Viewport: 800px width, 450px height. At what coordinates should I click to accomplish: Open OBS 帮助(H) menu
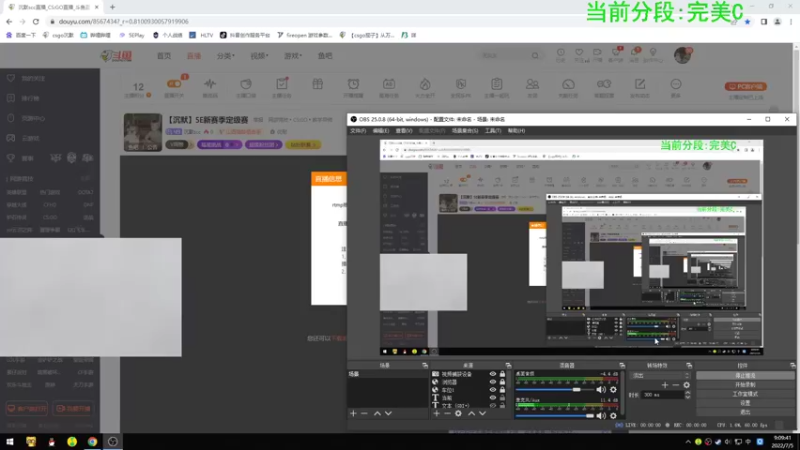click(516, 131)
